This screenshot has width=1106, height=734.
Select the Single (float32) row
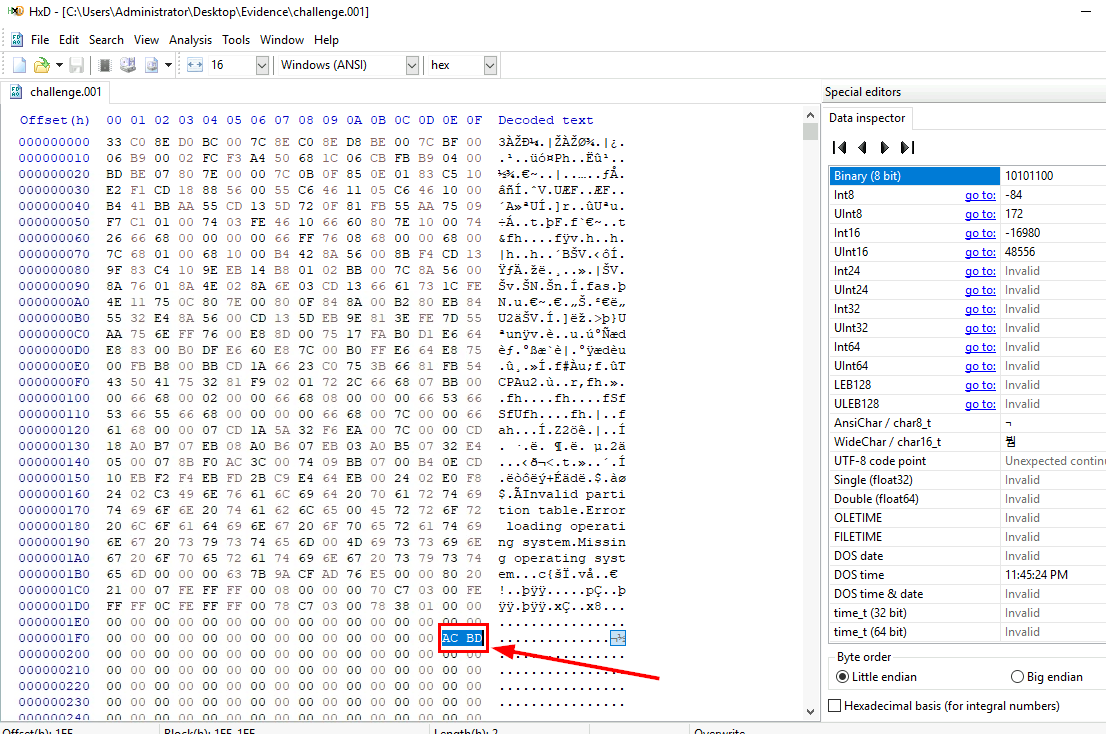(x=968, y=480)
